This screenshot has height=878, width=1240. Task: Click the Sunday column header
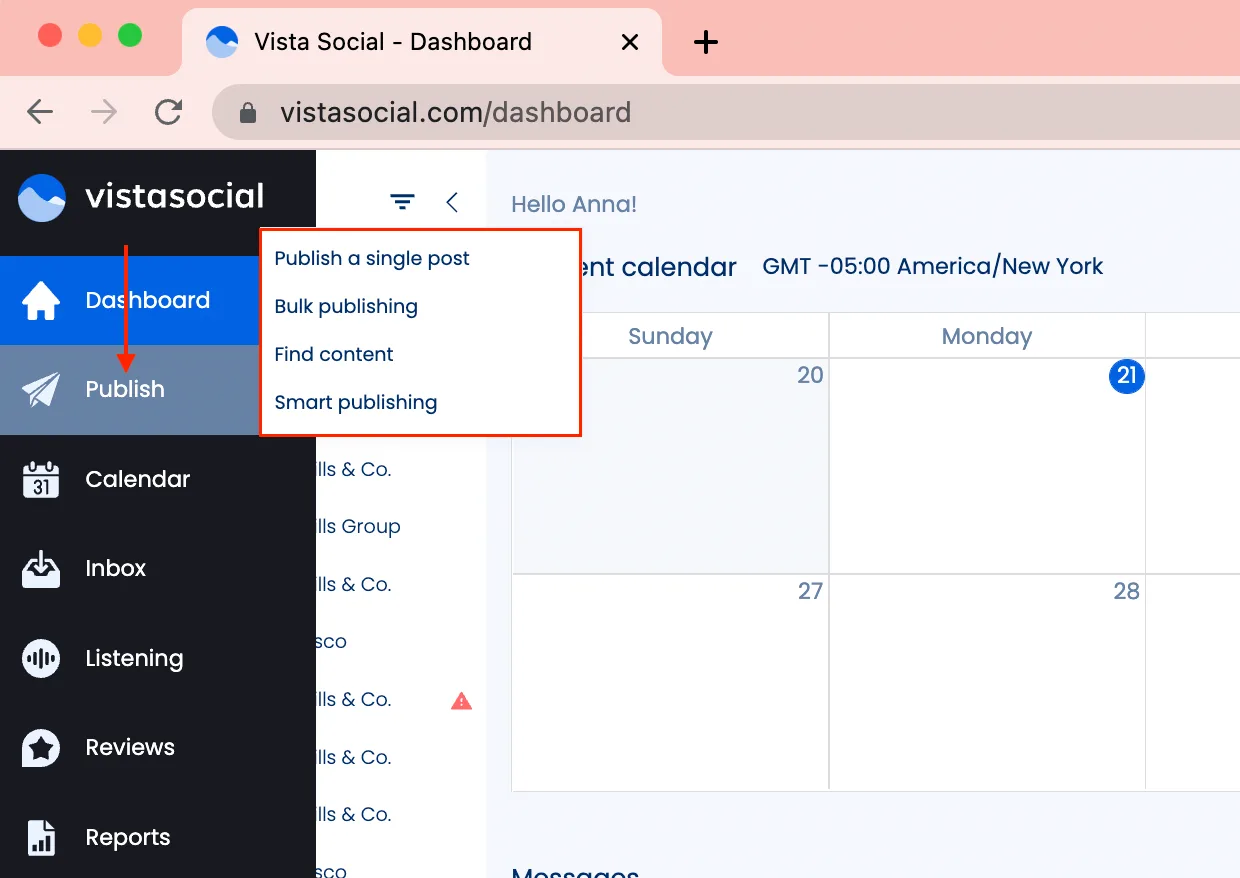click(x=670, y=336)
